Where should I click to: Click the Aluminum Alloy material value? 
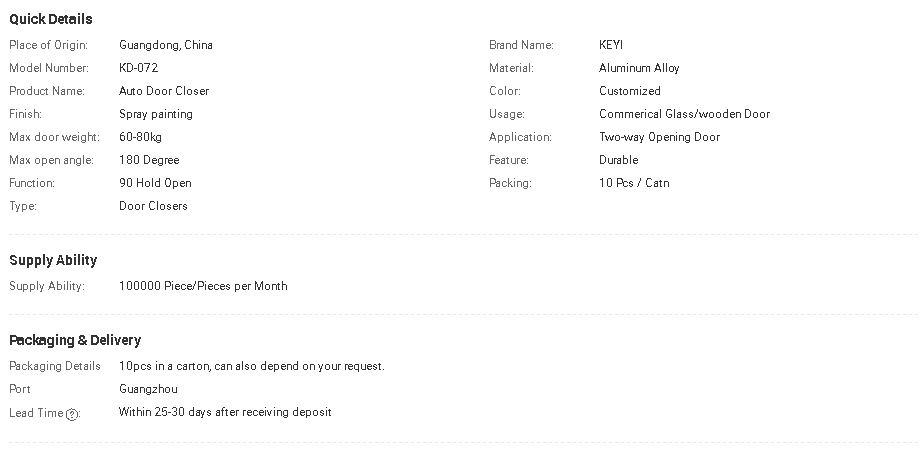pos(639,68)
